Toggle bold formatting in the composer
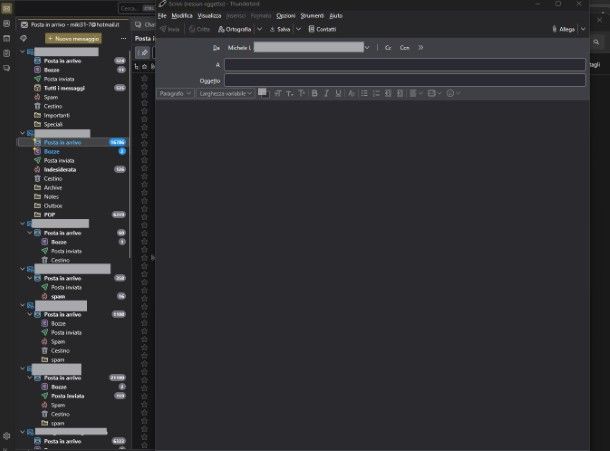 point(314,93)
